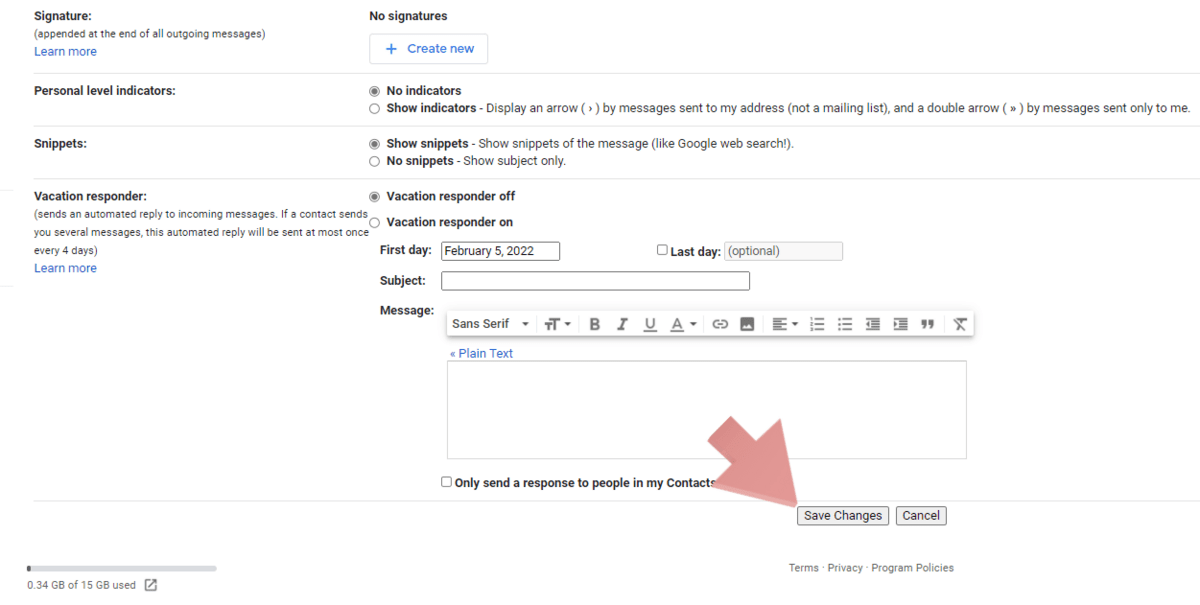The image size is (1200, 605).
Task: Open the Program Policies link
Action: pyautogui.click(x=912, y=568)
